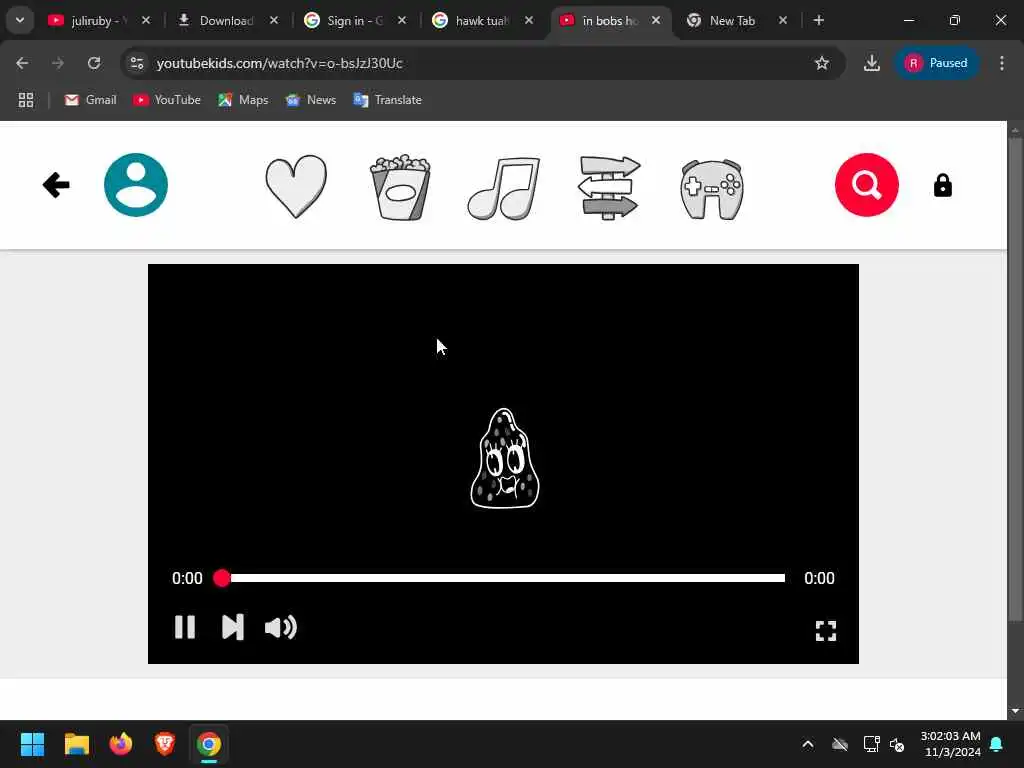Open the popcorn shows category
The image size is (1024, 768).
click(x=400, y=187)
